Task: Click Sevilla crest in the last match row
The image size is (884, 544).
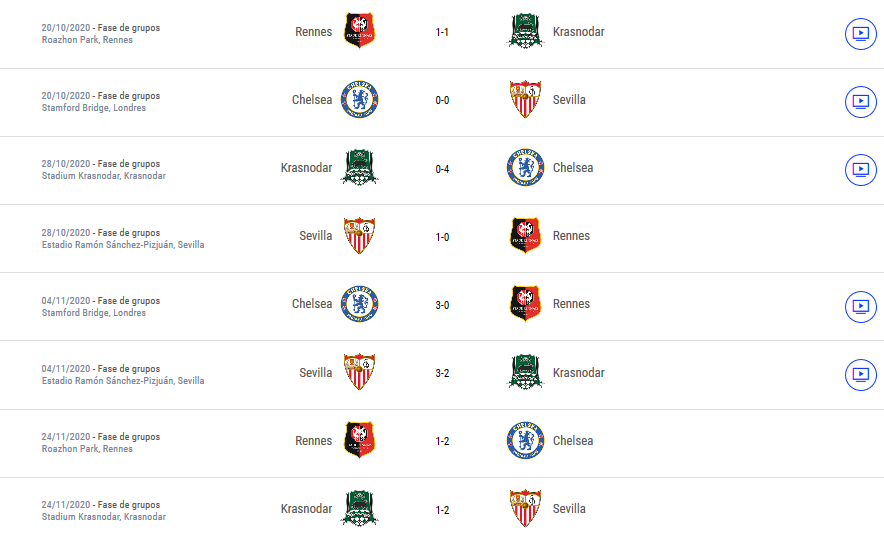Action: coord(525,508)
